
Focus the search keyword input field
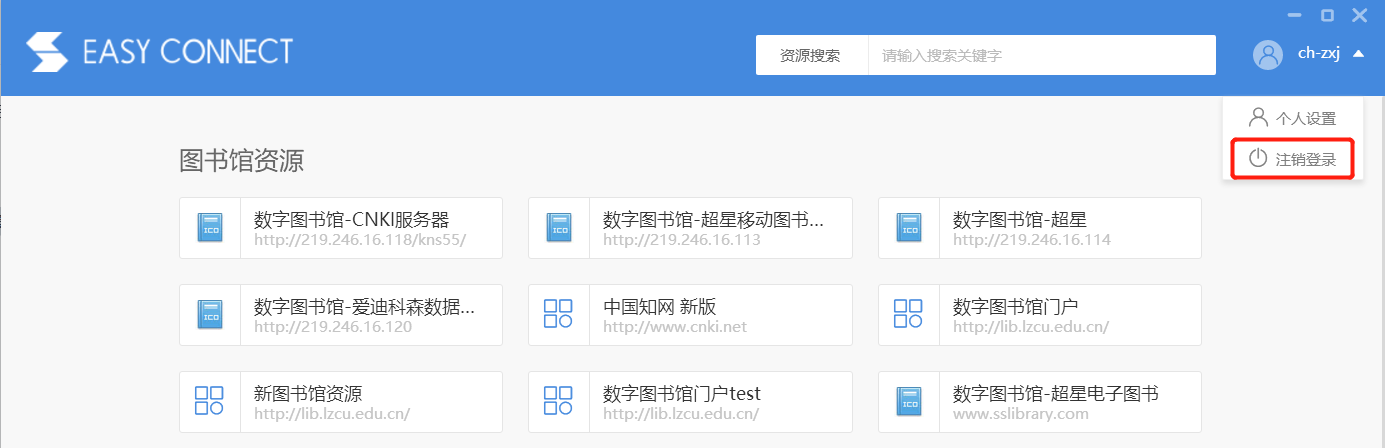pyautogui.click(x=1041, y=55)
